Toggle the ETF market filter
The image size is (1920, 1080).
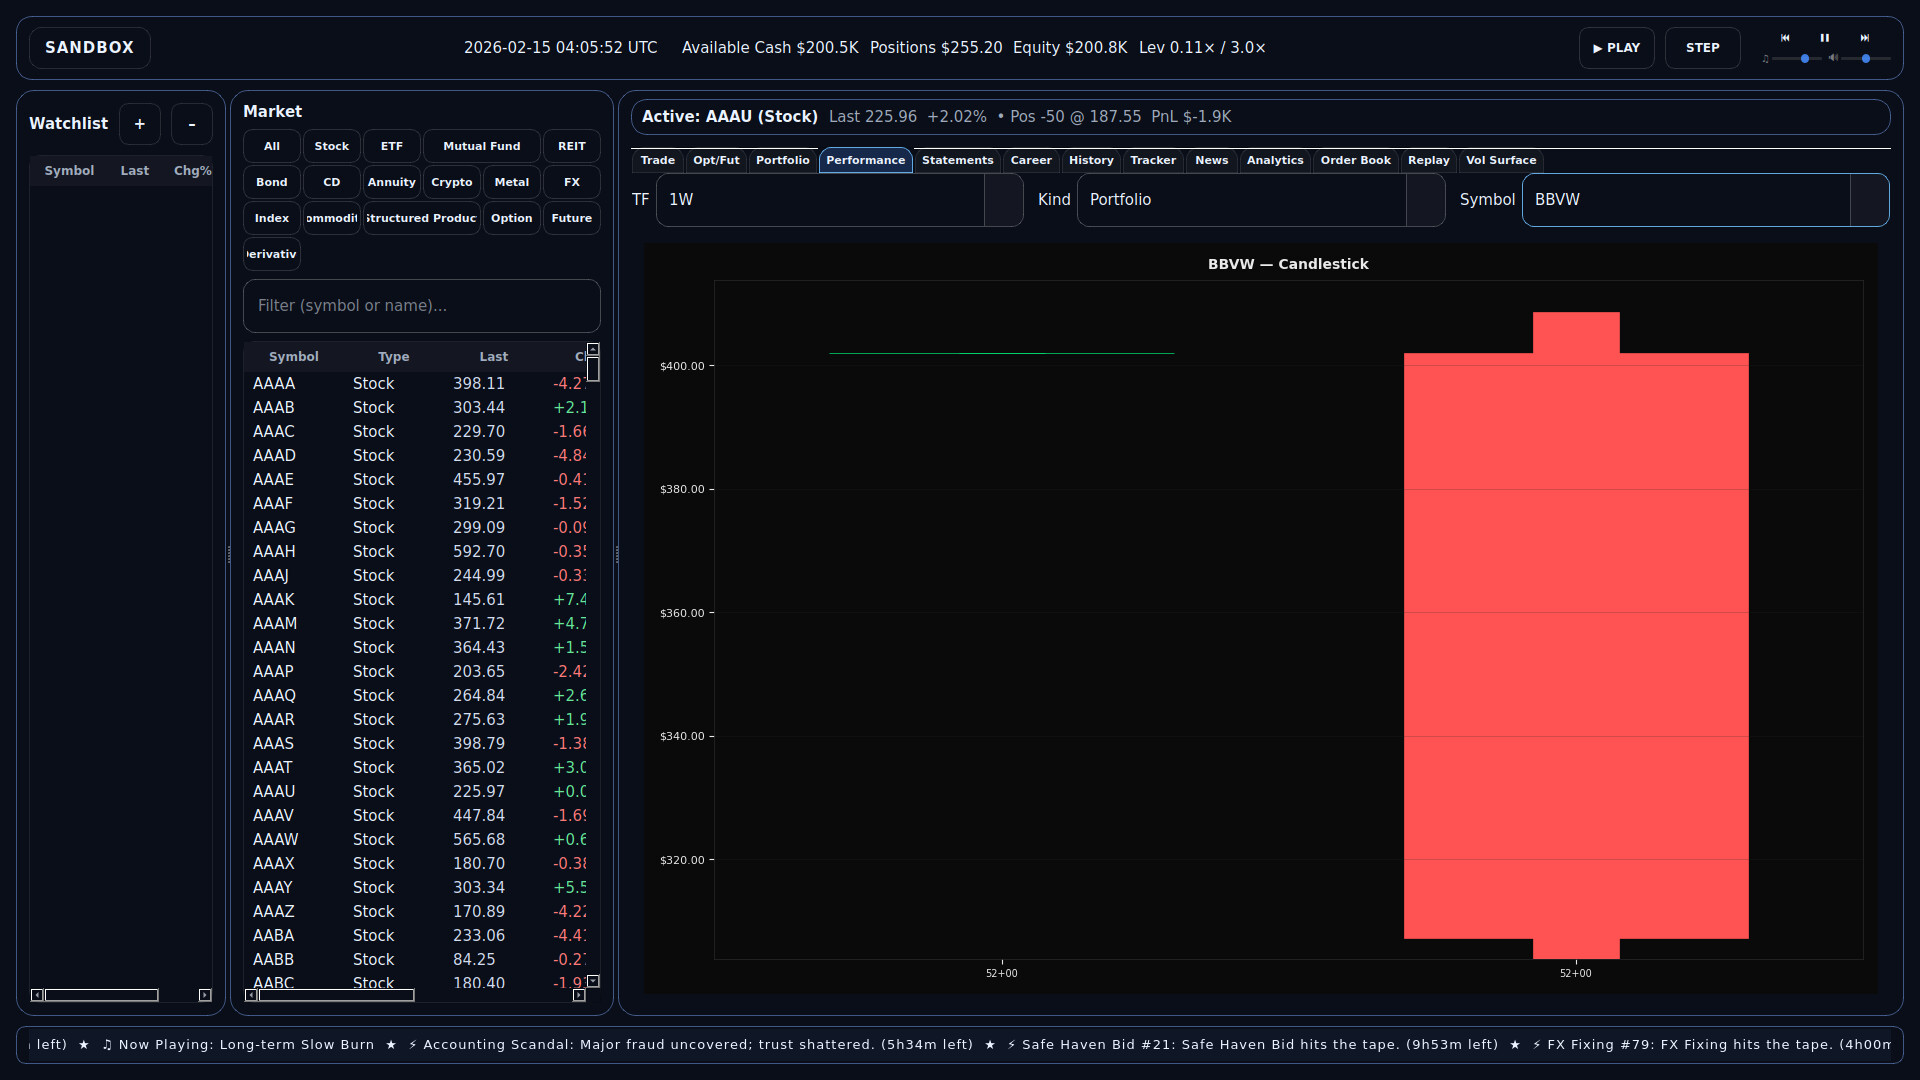391,146
